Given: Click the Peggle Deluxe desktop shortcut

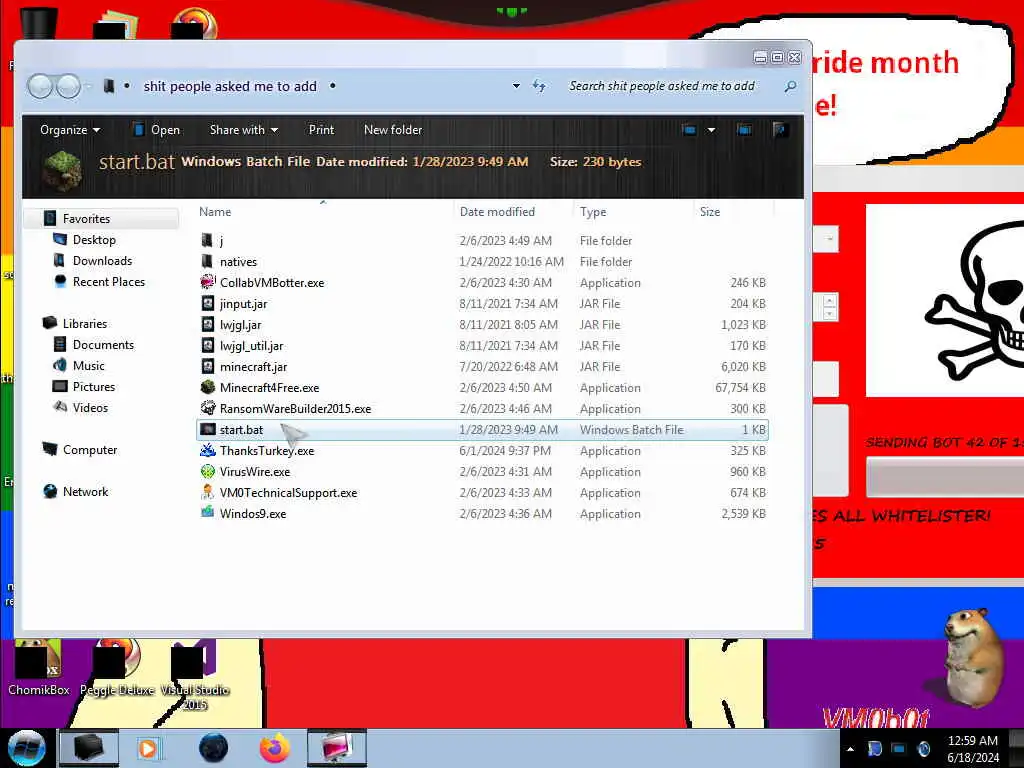Looking at the screenshot, I should pos(118,669).
